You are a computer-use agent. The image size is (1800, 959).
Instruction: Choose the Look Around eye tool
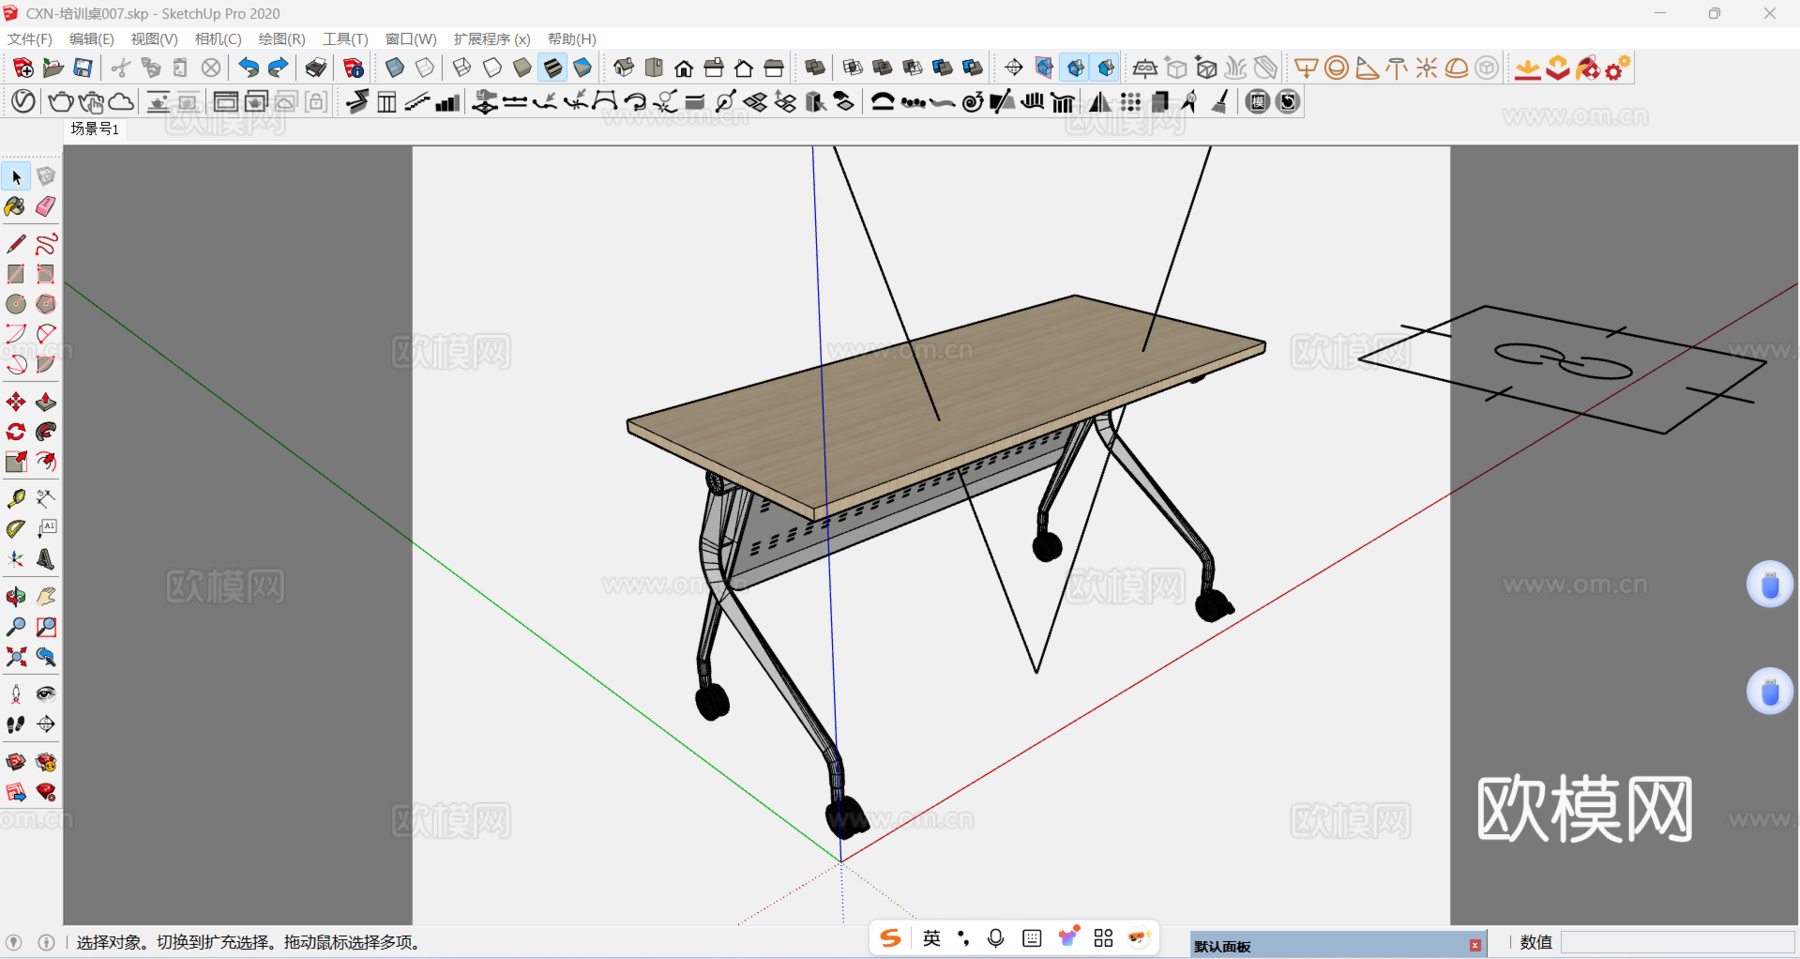pos(46,694)
